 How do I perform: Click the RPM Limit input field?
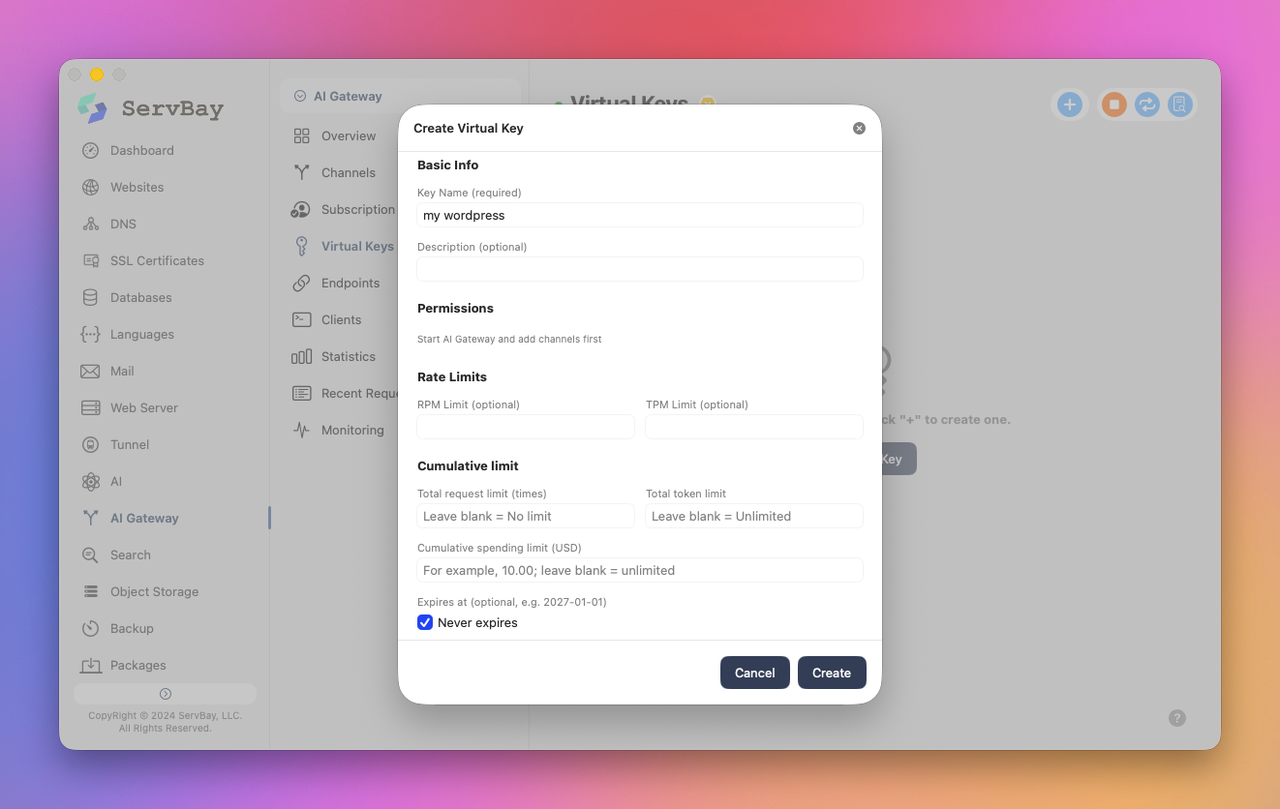coord(526,427)
